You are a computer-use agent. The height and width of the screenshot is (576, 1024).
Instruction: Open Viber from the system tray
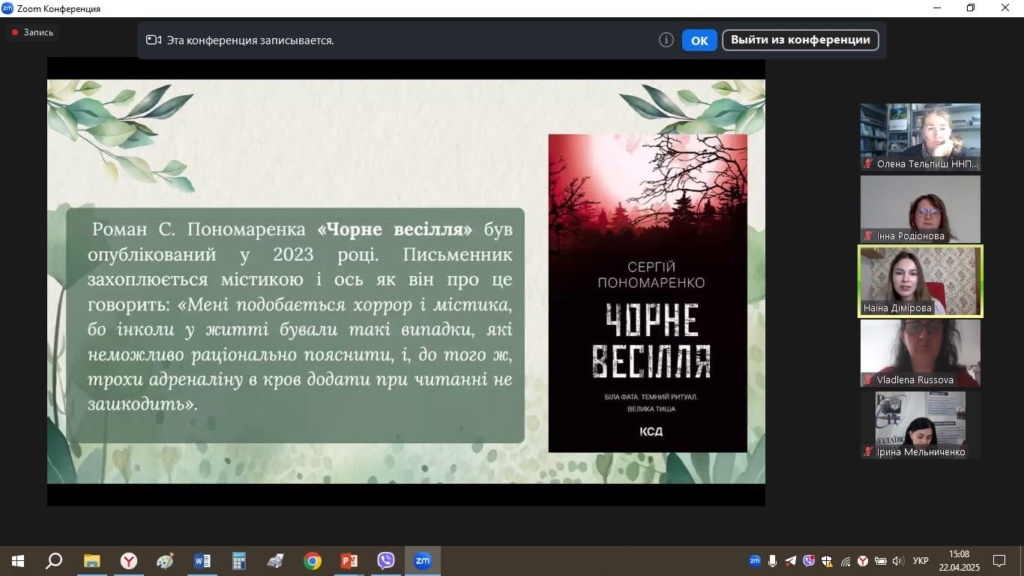pyautogui.click(x=808, y=561)
